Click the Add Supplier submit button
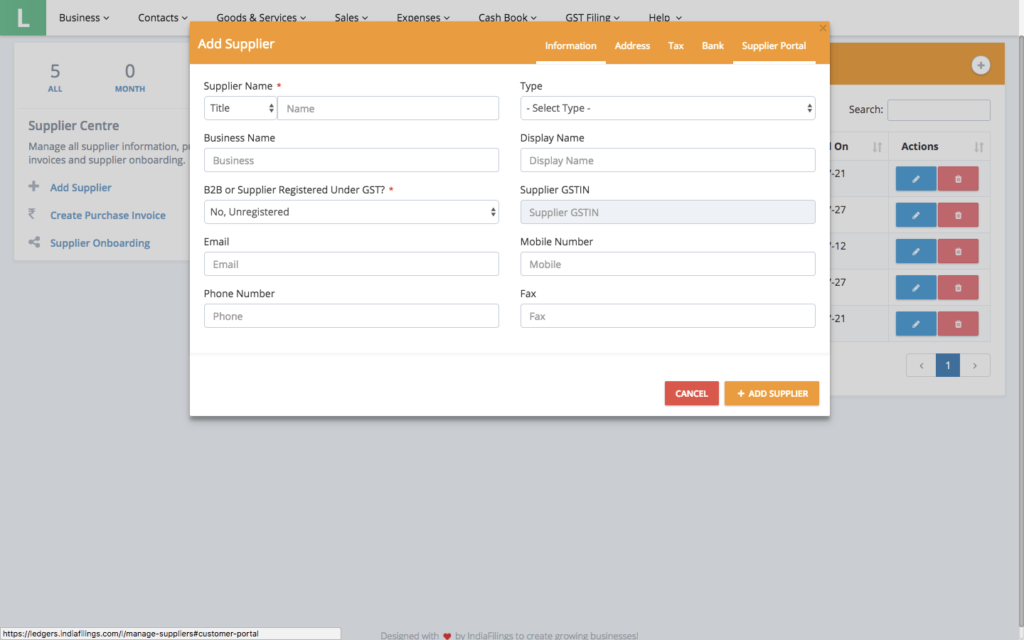 [x=771, y=393]
